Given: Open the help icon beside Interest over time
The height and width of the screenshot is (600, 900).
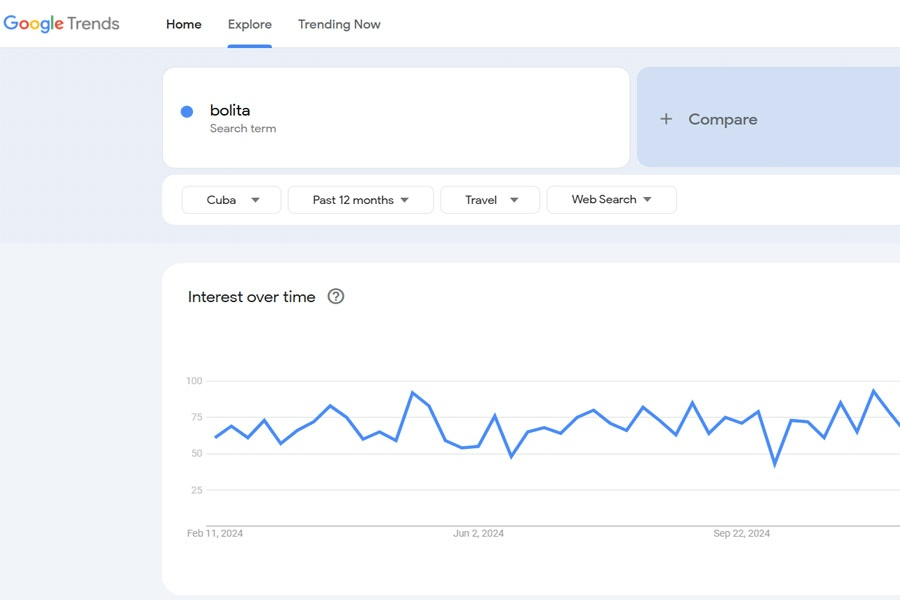Looking at the screenshot, I should [x=336, y=296].
